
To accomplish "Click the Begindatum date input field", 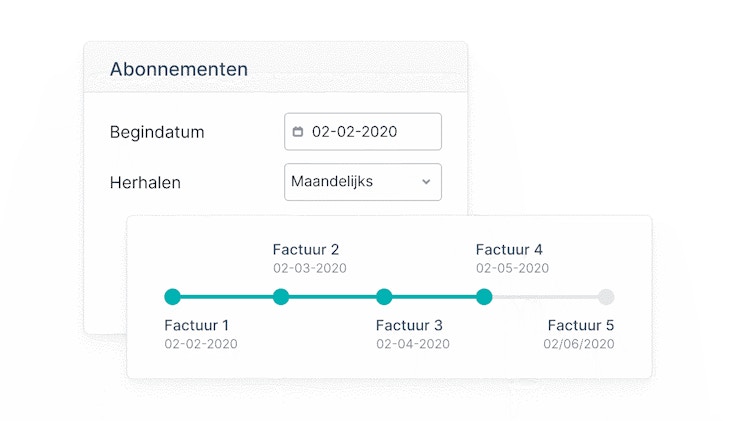I will pyautogui.click(x=363, y=131).
